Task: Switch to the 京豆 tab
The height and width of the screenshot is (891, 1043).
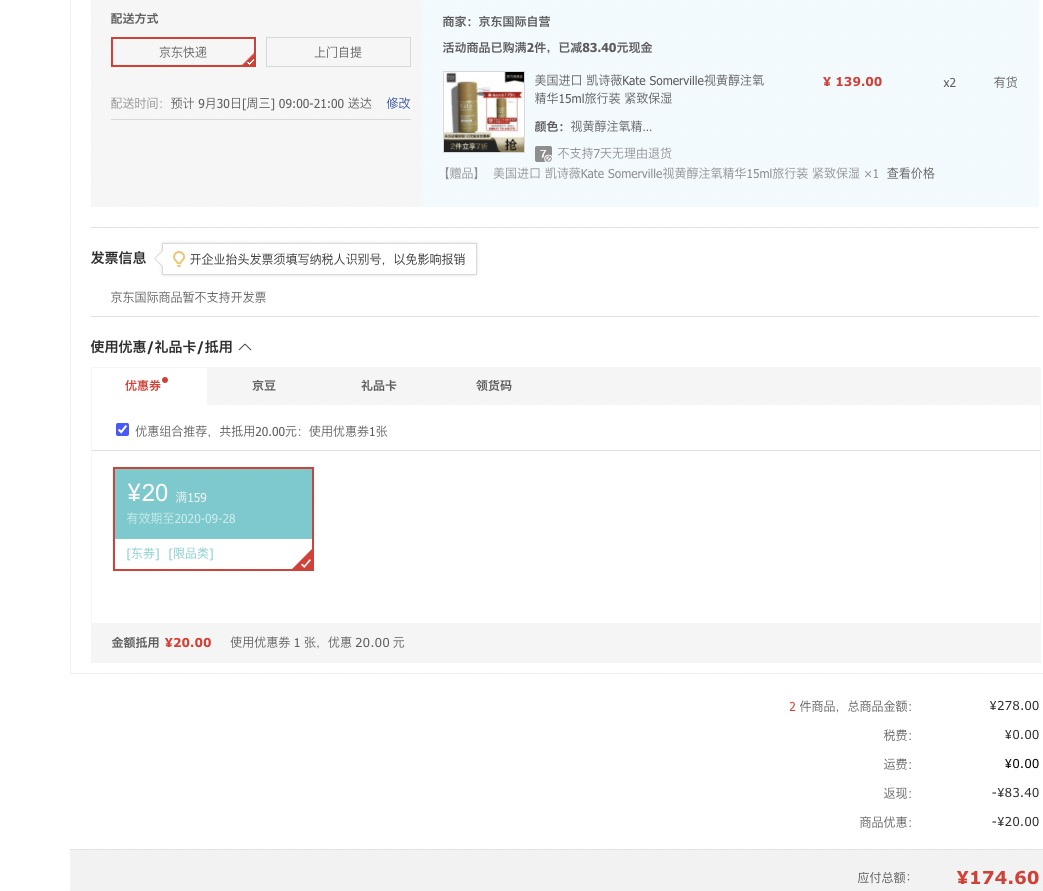Action: [263, 385]
